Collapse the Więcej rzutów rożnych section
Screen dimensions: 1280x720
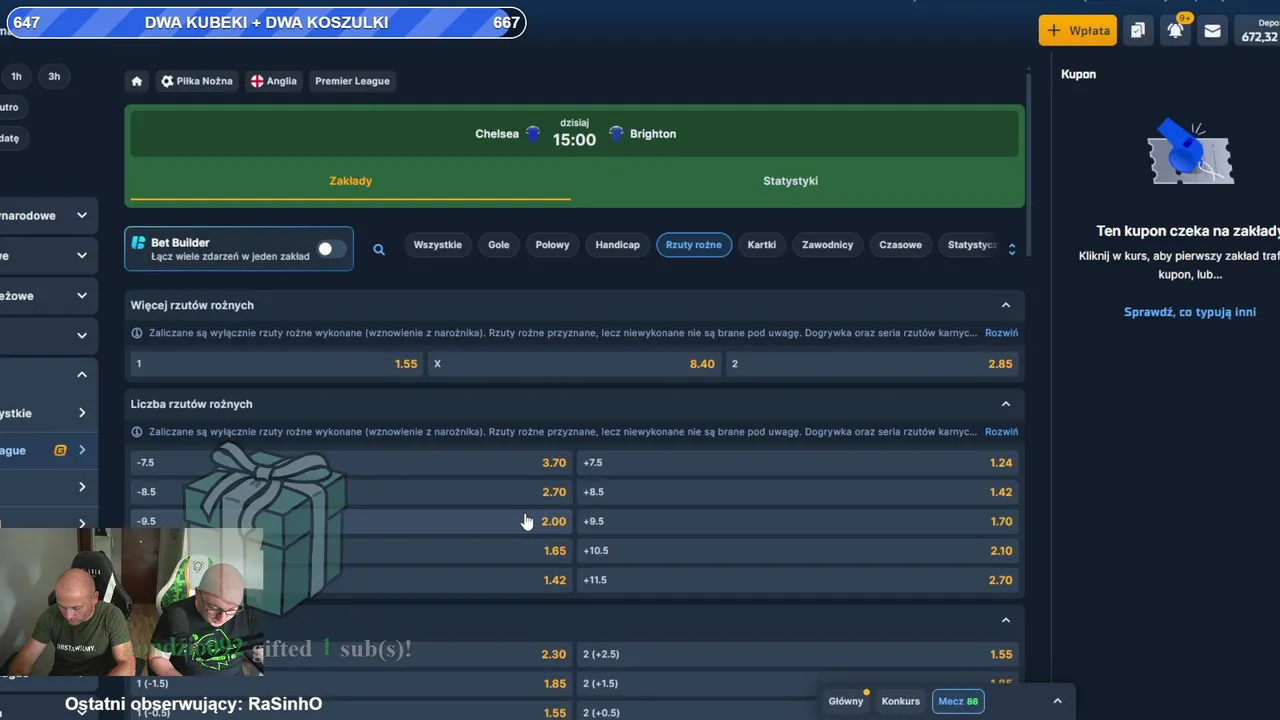tap(1006, 305)
